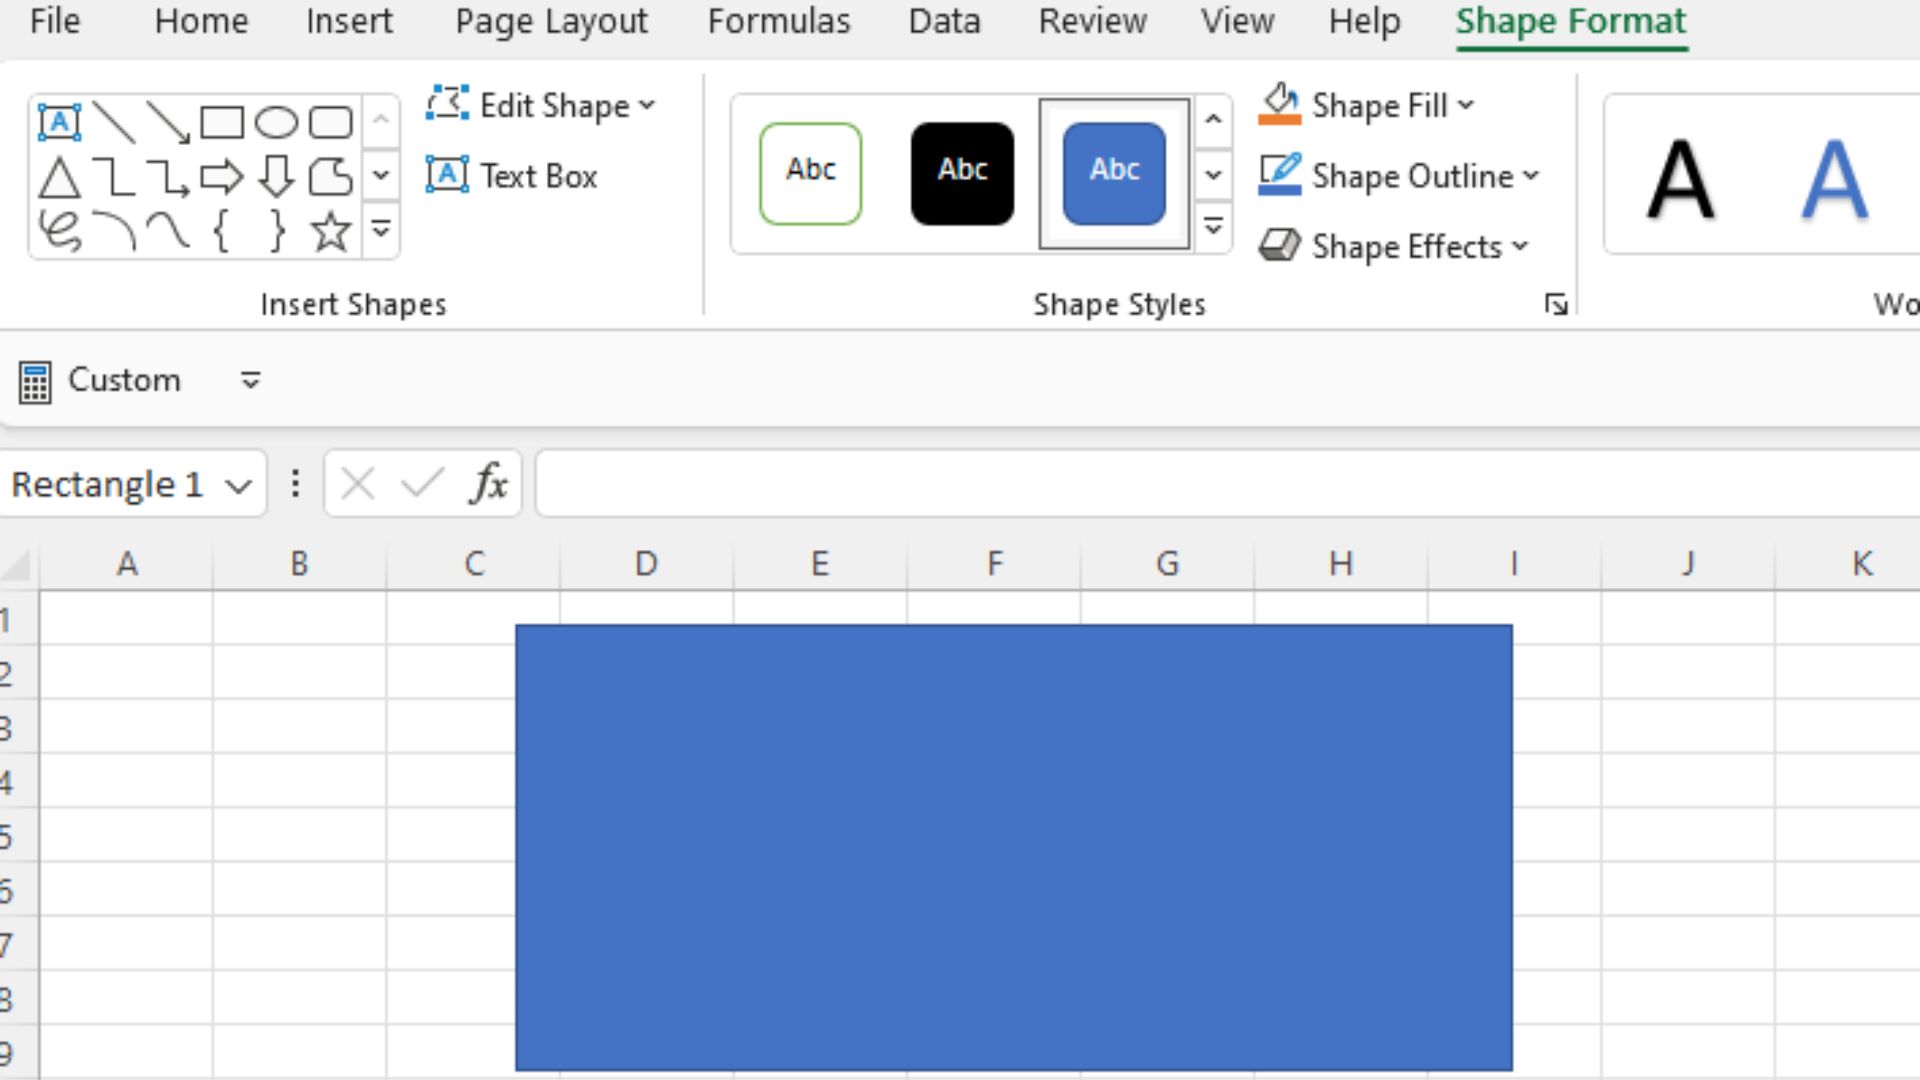Switch to the Page Layout tab
This screenshot has height=1080, width=1920.
point(550,22)
